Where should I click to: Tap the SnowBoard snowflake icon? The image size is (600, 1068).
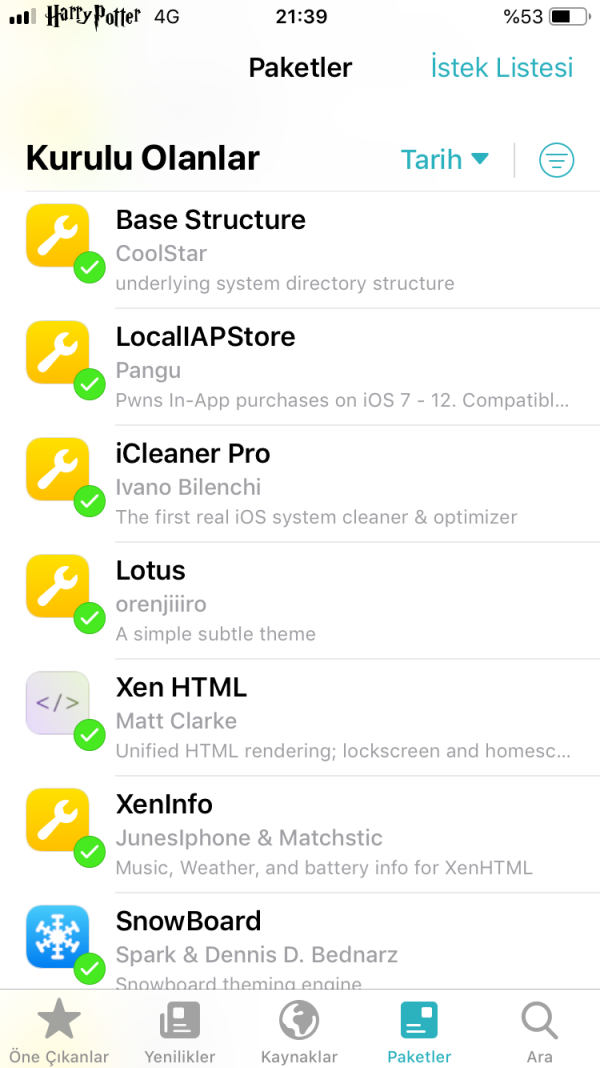(x=57, y=937)
